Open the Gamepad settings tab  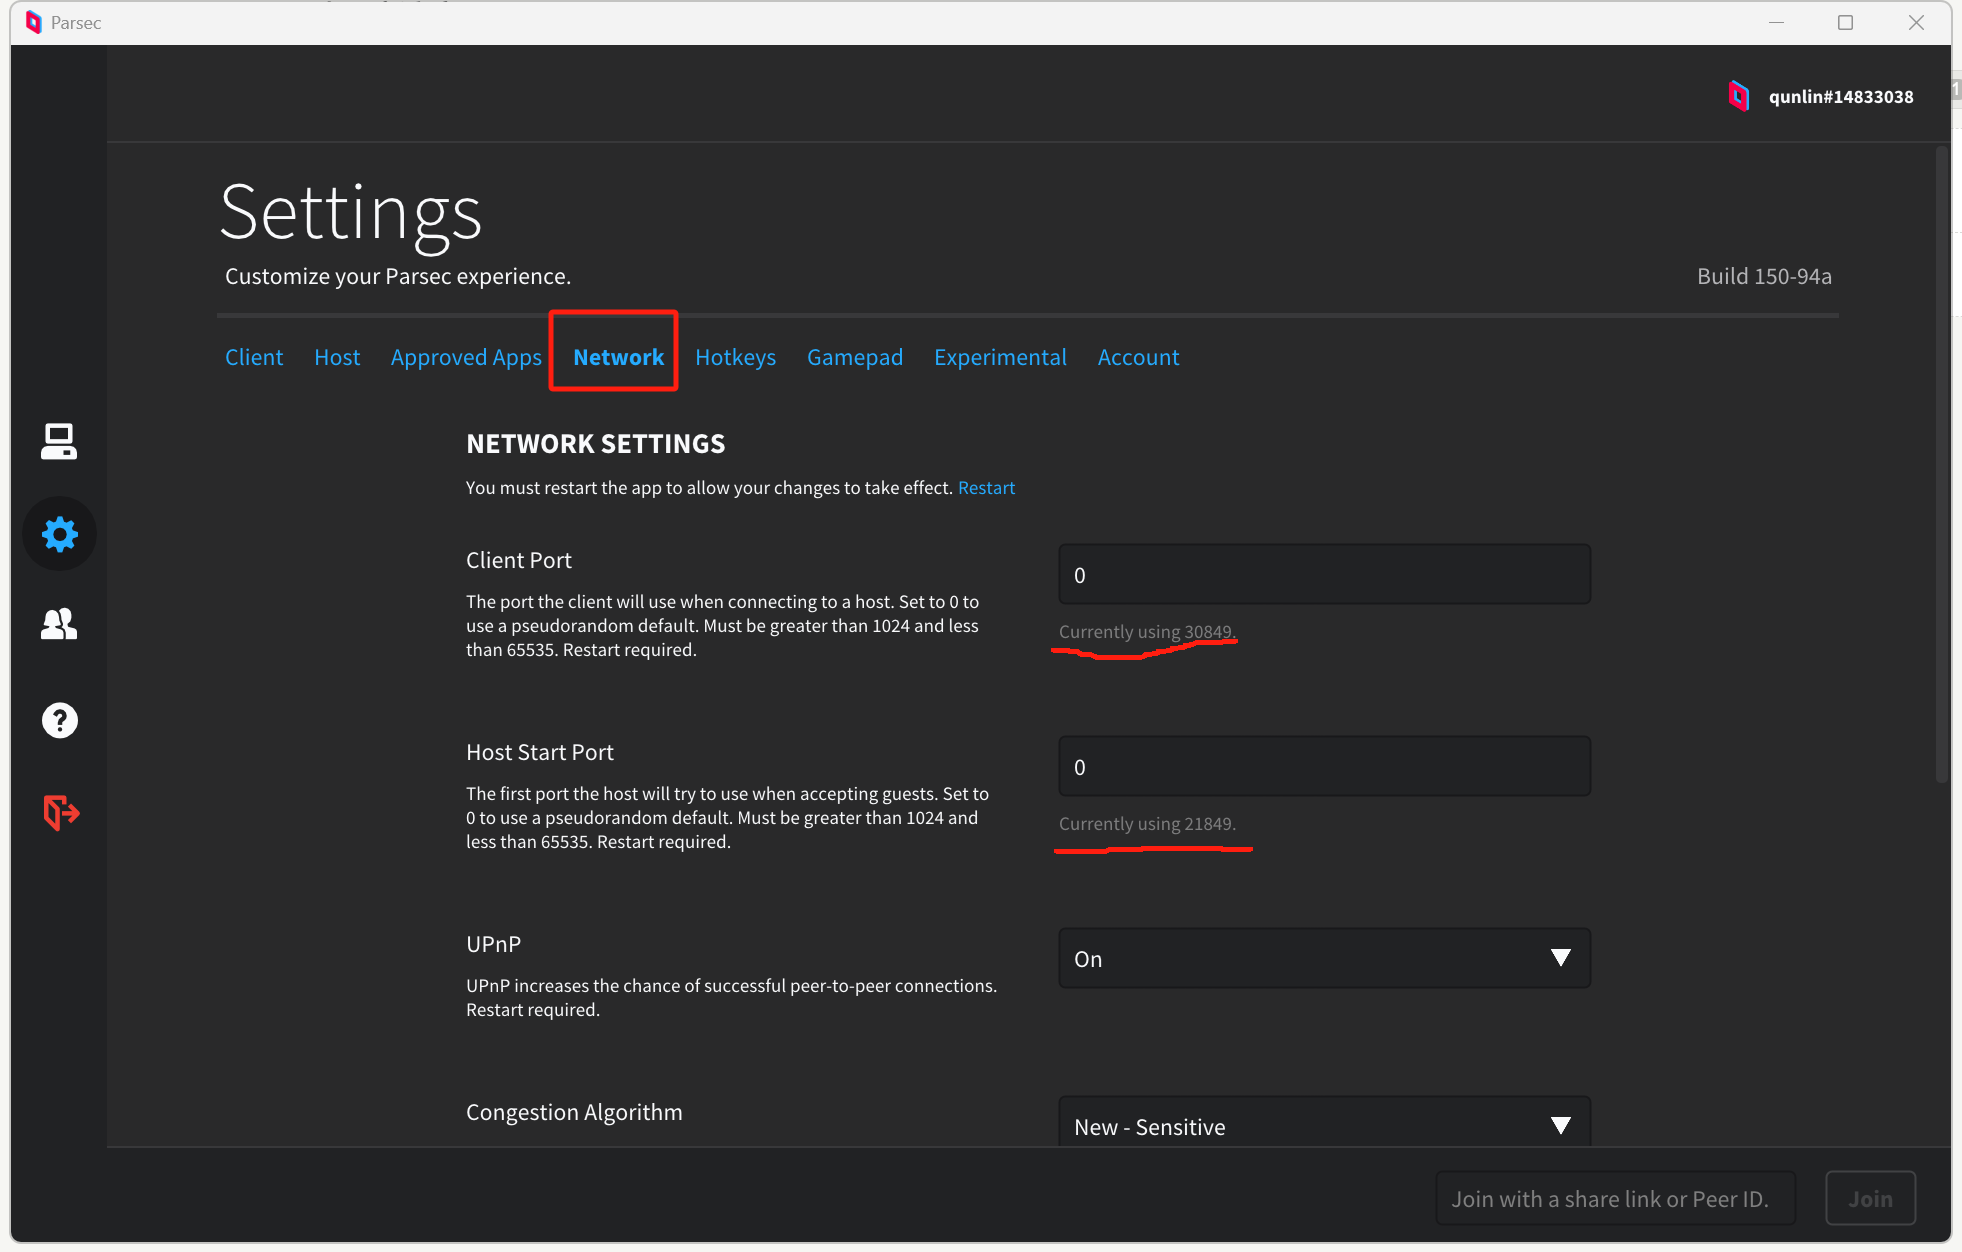tap(854, 357)
